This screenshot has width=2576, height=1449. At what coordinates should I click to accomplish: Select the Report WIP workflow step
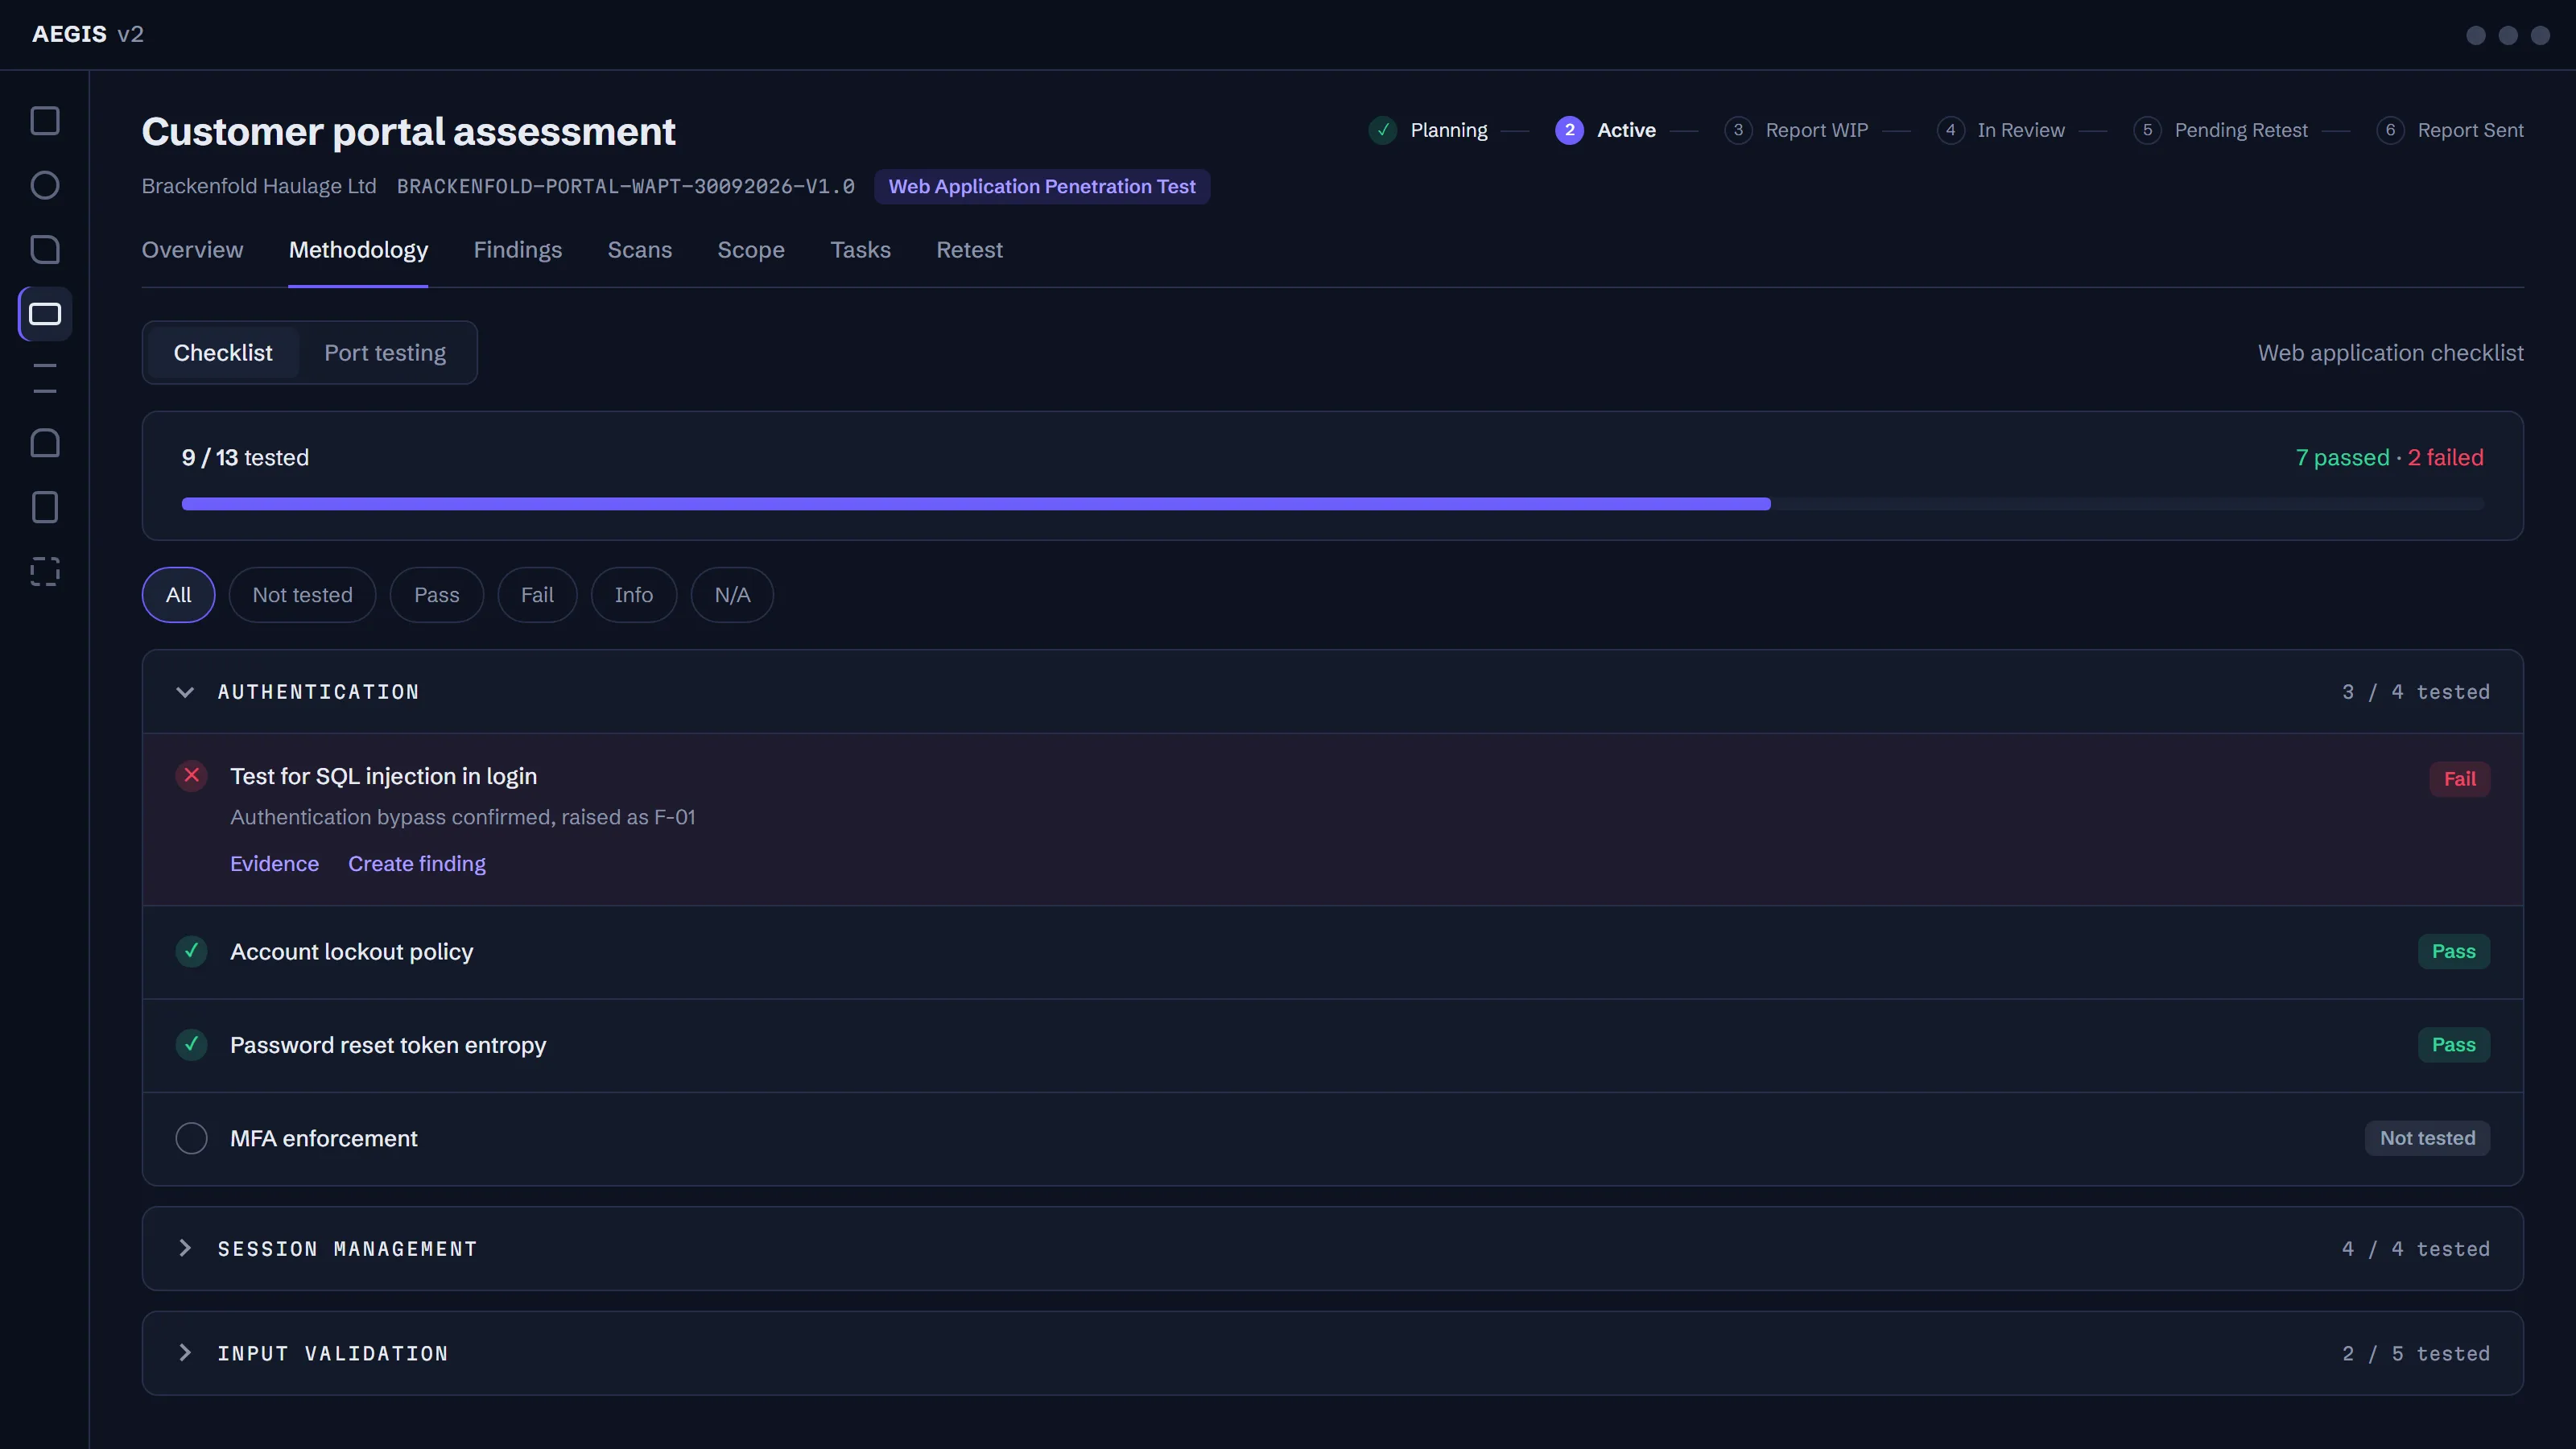point(1796,130)
